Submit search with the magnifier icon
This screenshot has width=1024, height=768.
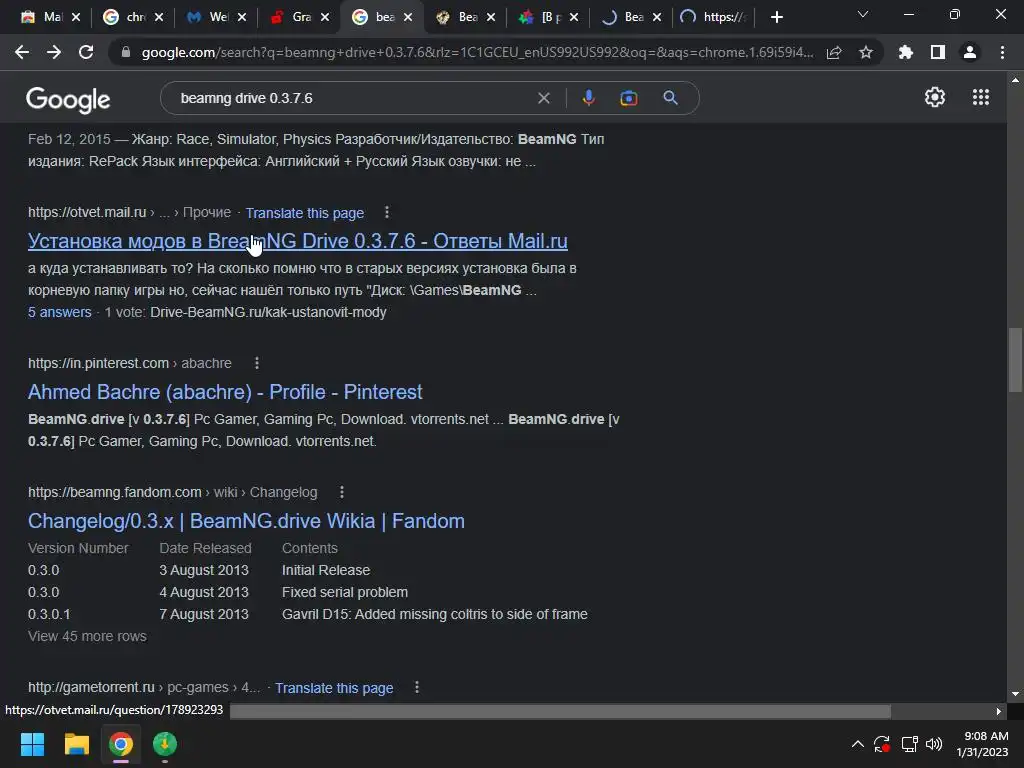pos(670,98)
